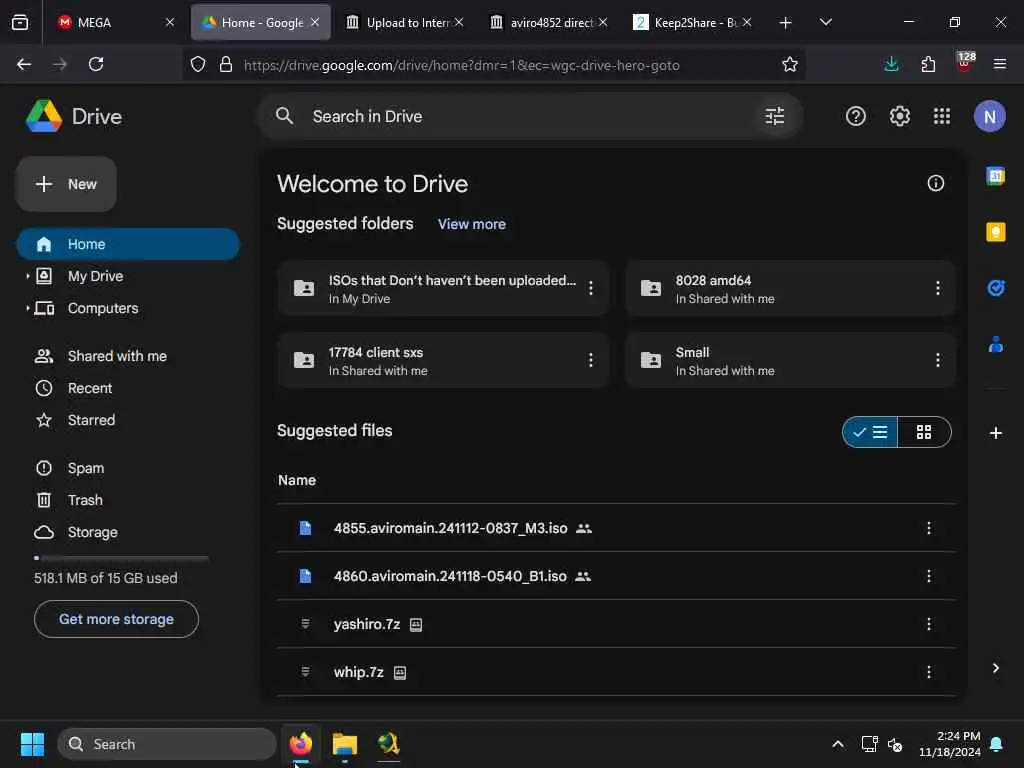Click the browser address bar URL
The image size is (1024, 768).
coord(461,65)
